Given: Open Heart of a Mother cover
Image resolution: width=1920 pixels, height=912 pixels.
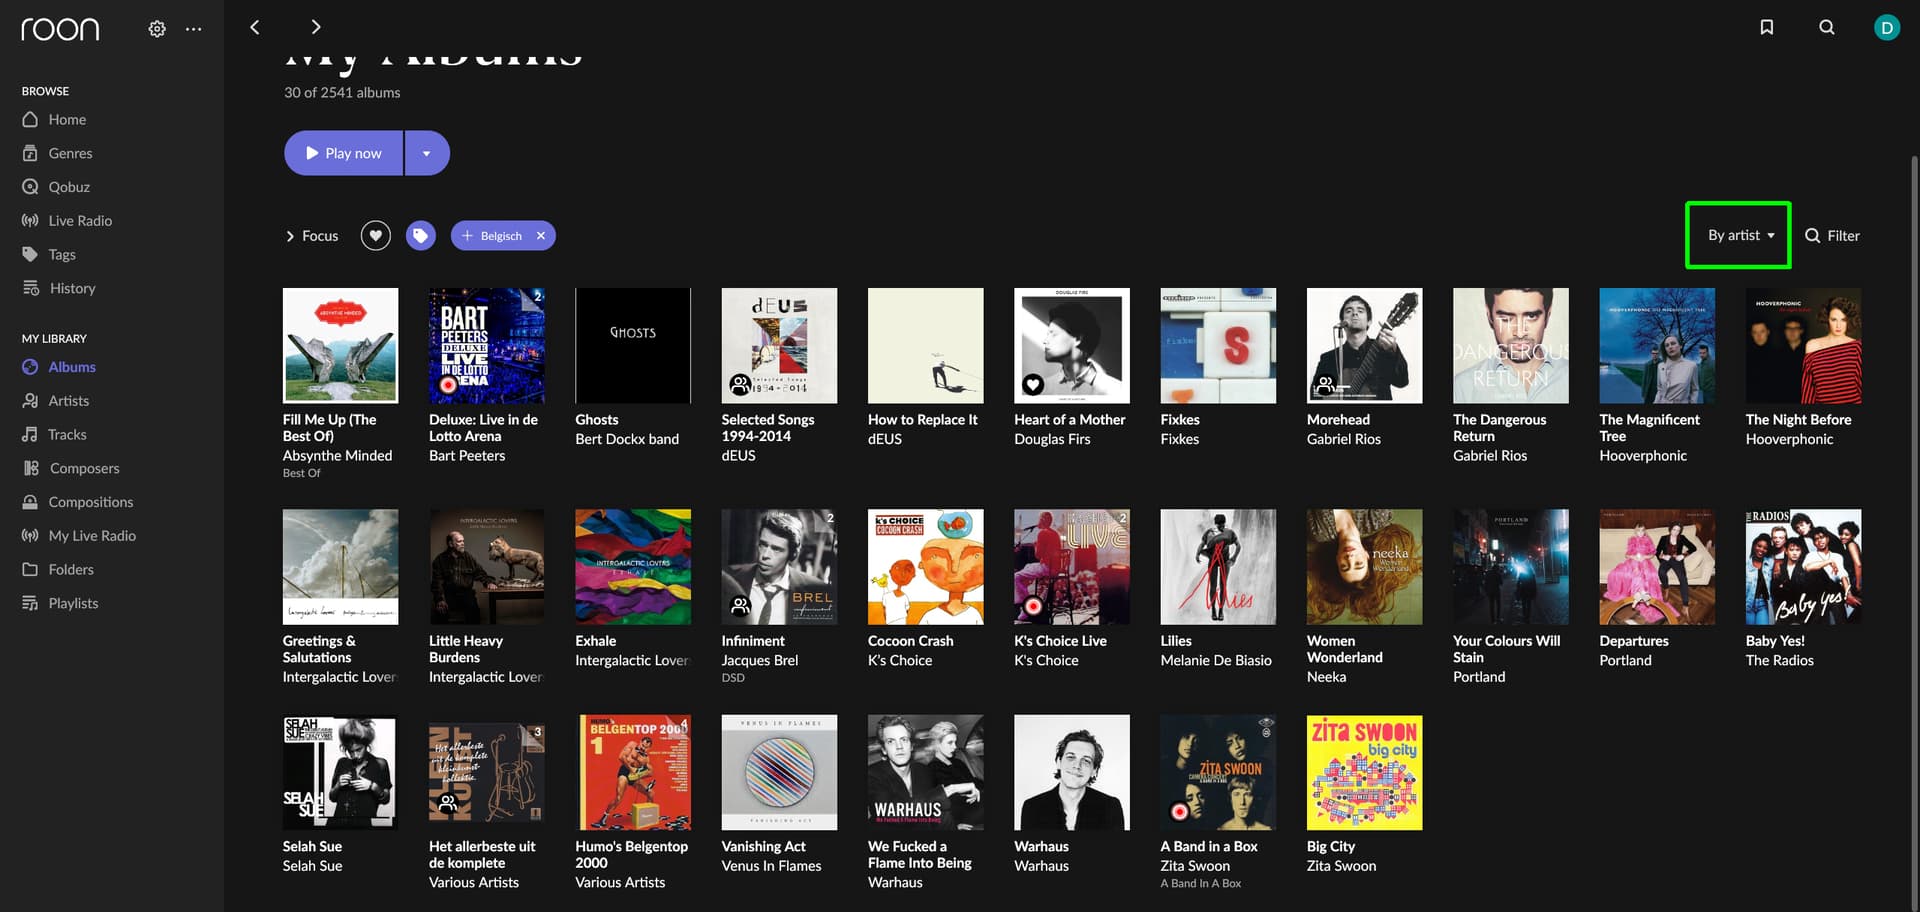Looking at the screenshot, I should point(1072,346).
